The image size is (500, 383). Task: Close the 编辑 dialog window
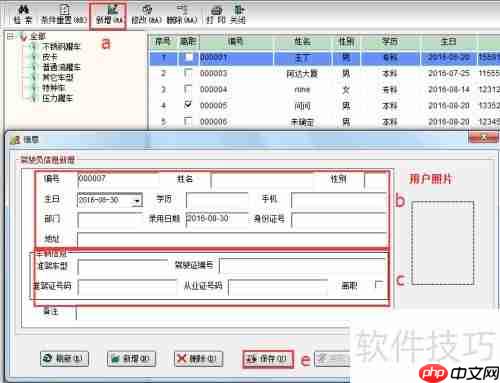483,137
